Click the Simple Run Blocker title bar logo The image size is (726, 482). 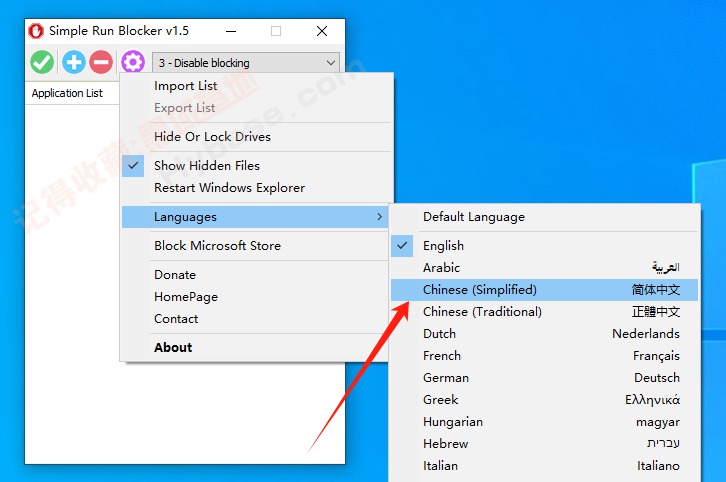[x=36, y=31]
